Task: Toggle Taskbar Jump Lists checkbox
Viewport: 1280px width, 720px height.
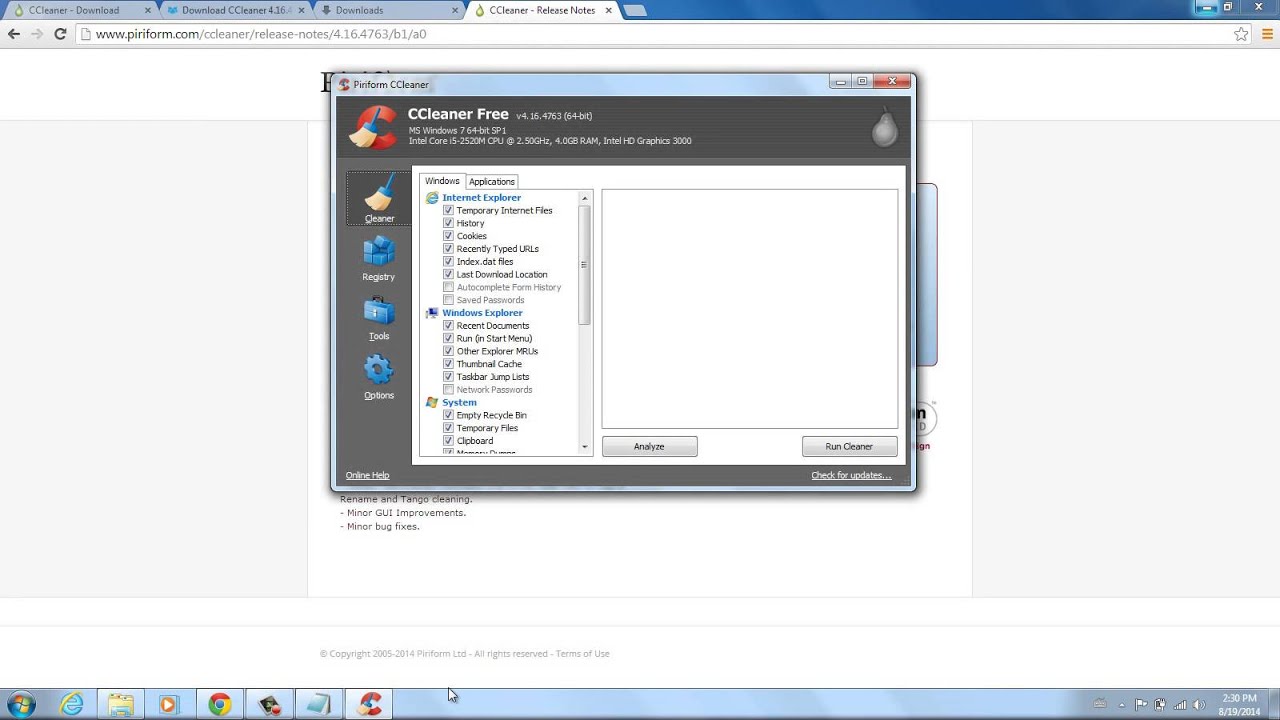Action: [448, 377]
